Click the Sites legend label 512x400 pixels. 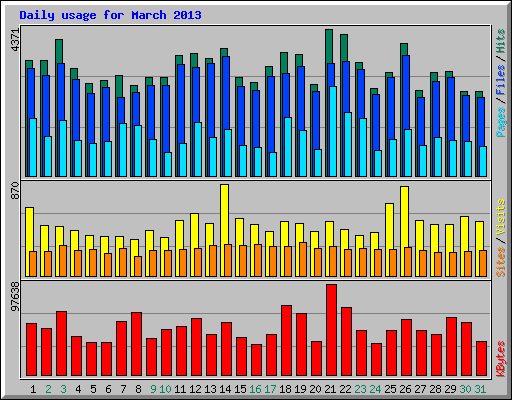[501, 262]
